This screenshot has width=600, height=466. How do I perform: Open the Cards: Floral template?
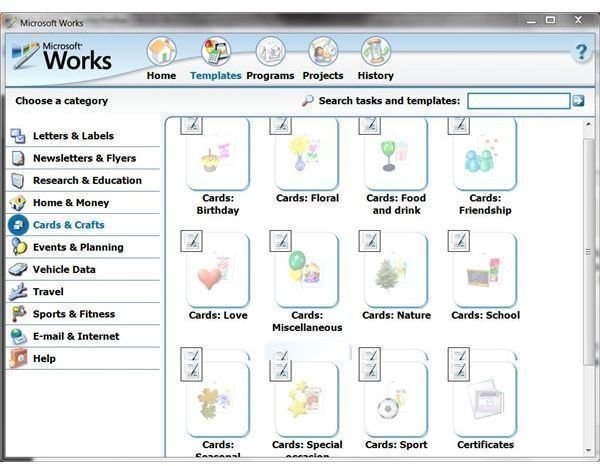307,155
